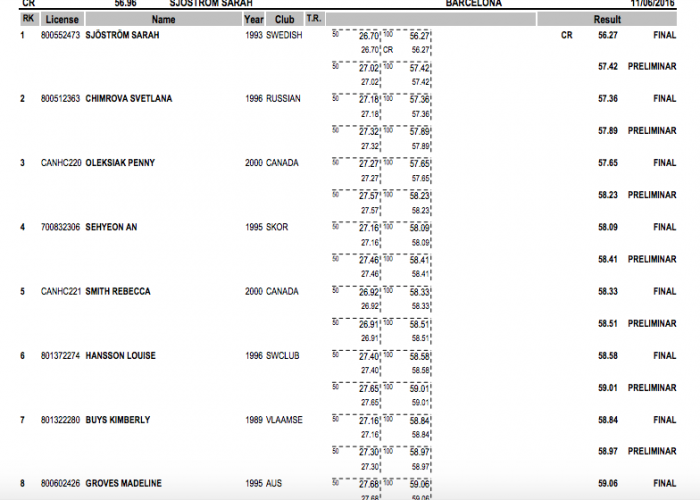Click PRELIMINAR label beside result 58.23
This screenshot has height=500, width=700.
coord(652,195)
